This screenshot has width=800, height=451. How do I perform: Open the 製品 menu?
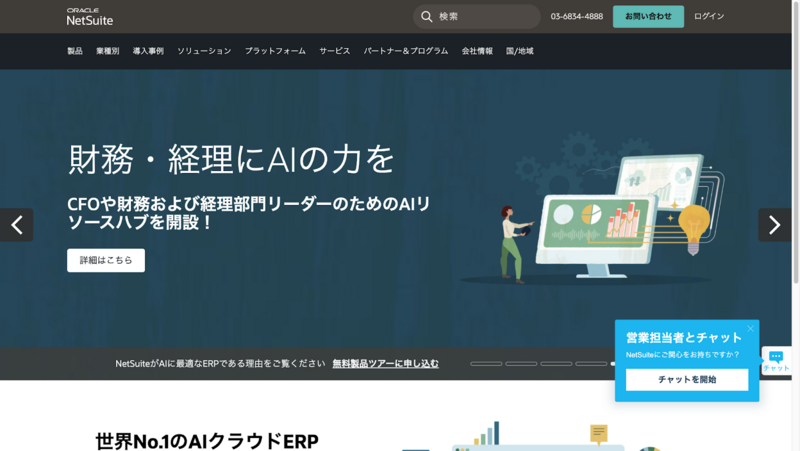click(x=75, y=51)
